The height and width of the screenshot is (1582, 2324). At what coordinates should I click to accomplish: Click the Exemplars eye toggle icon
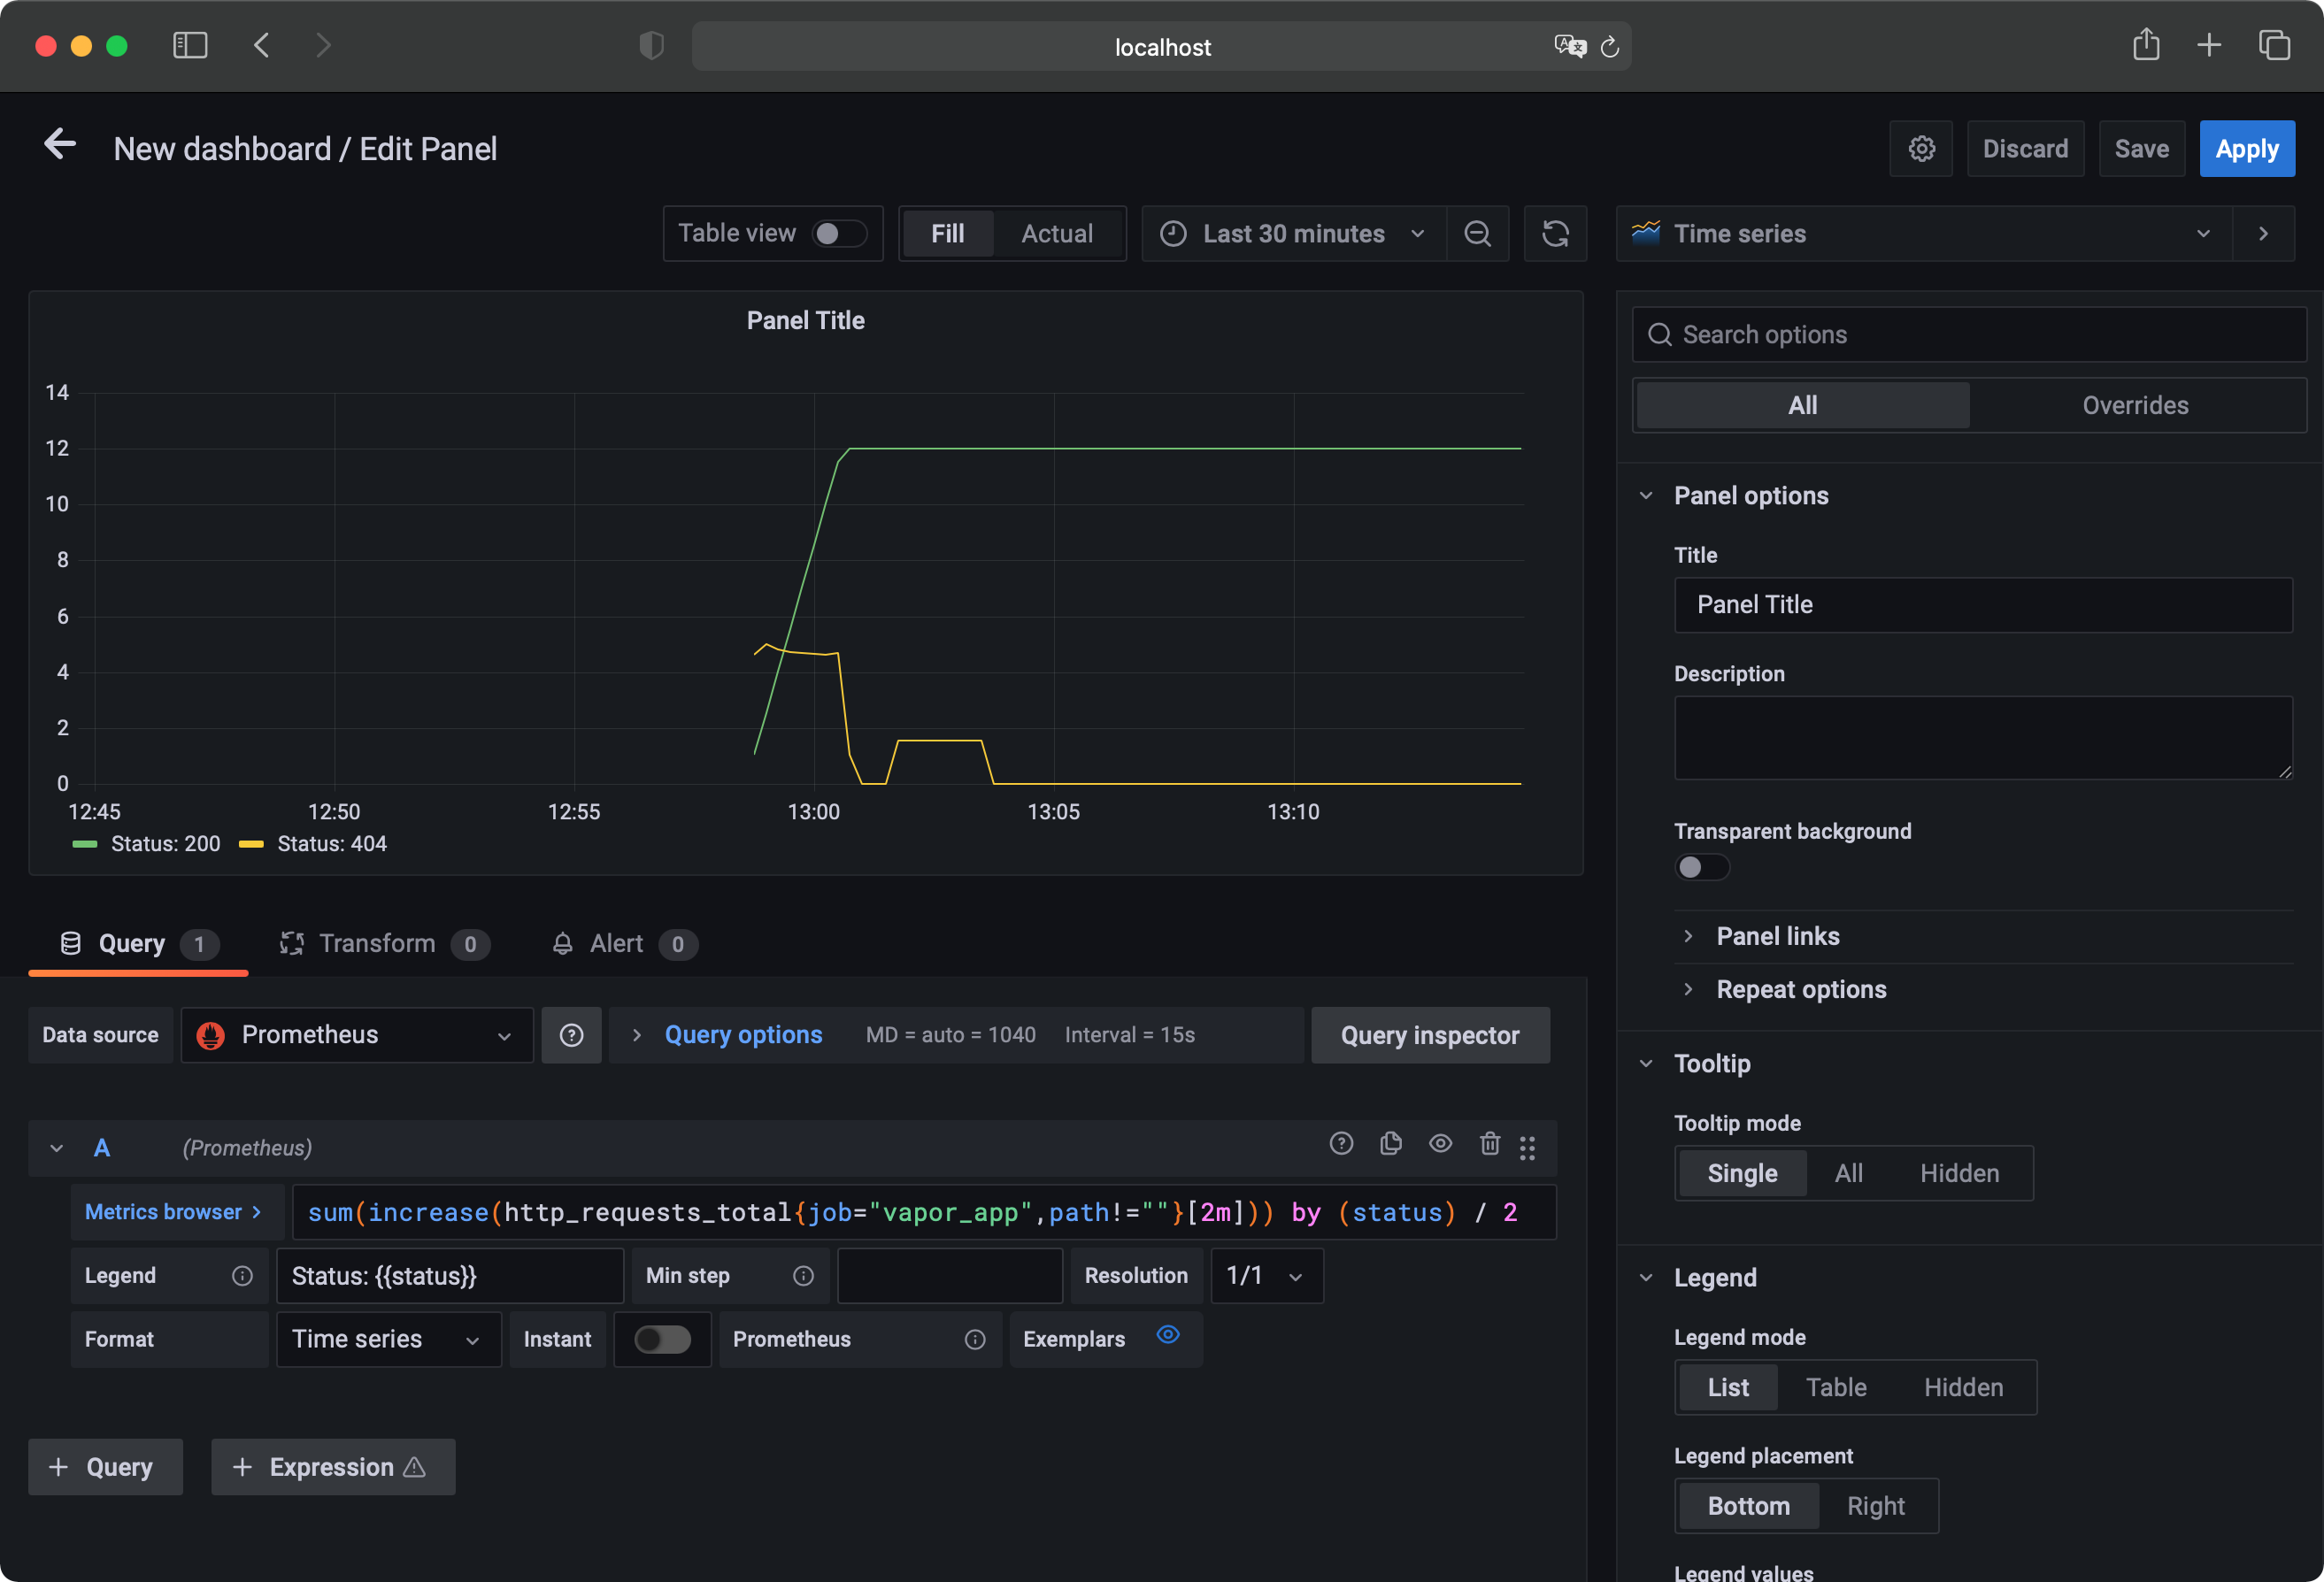point(1167,1337)
